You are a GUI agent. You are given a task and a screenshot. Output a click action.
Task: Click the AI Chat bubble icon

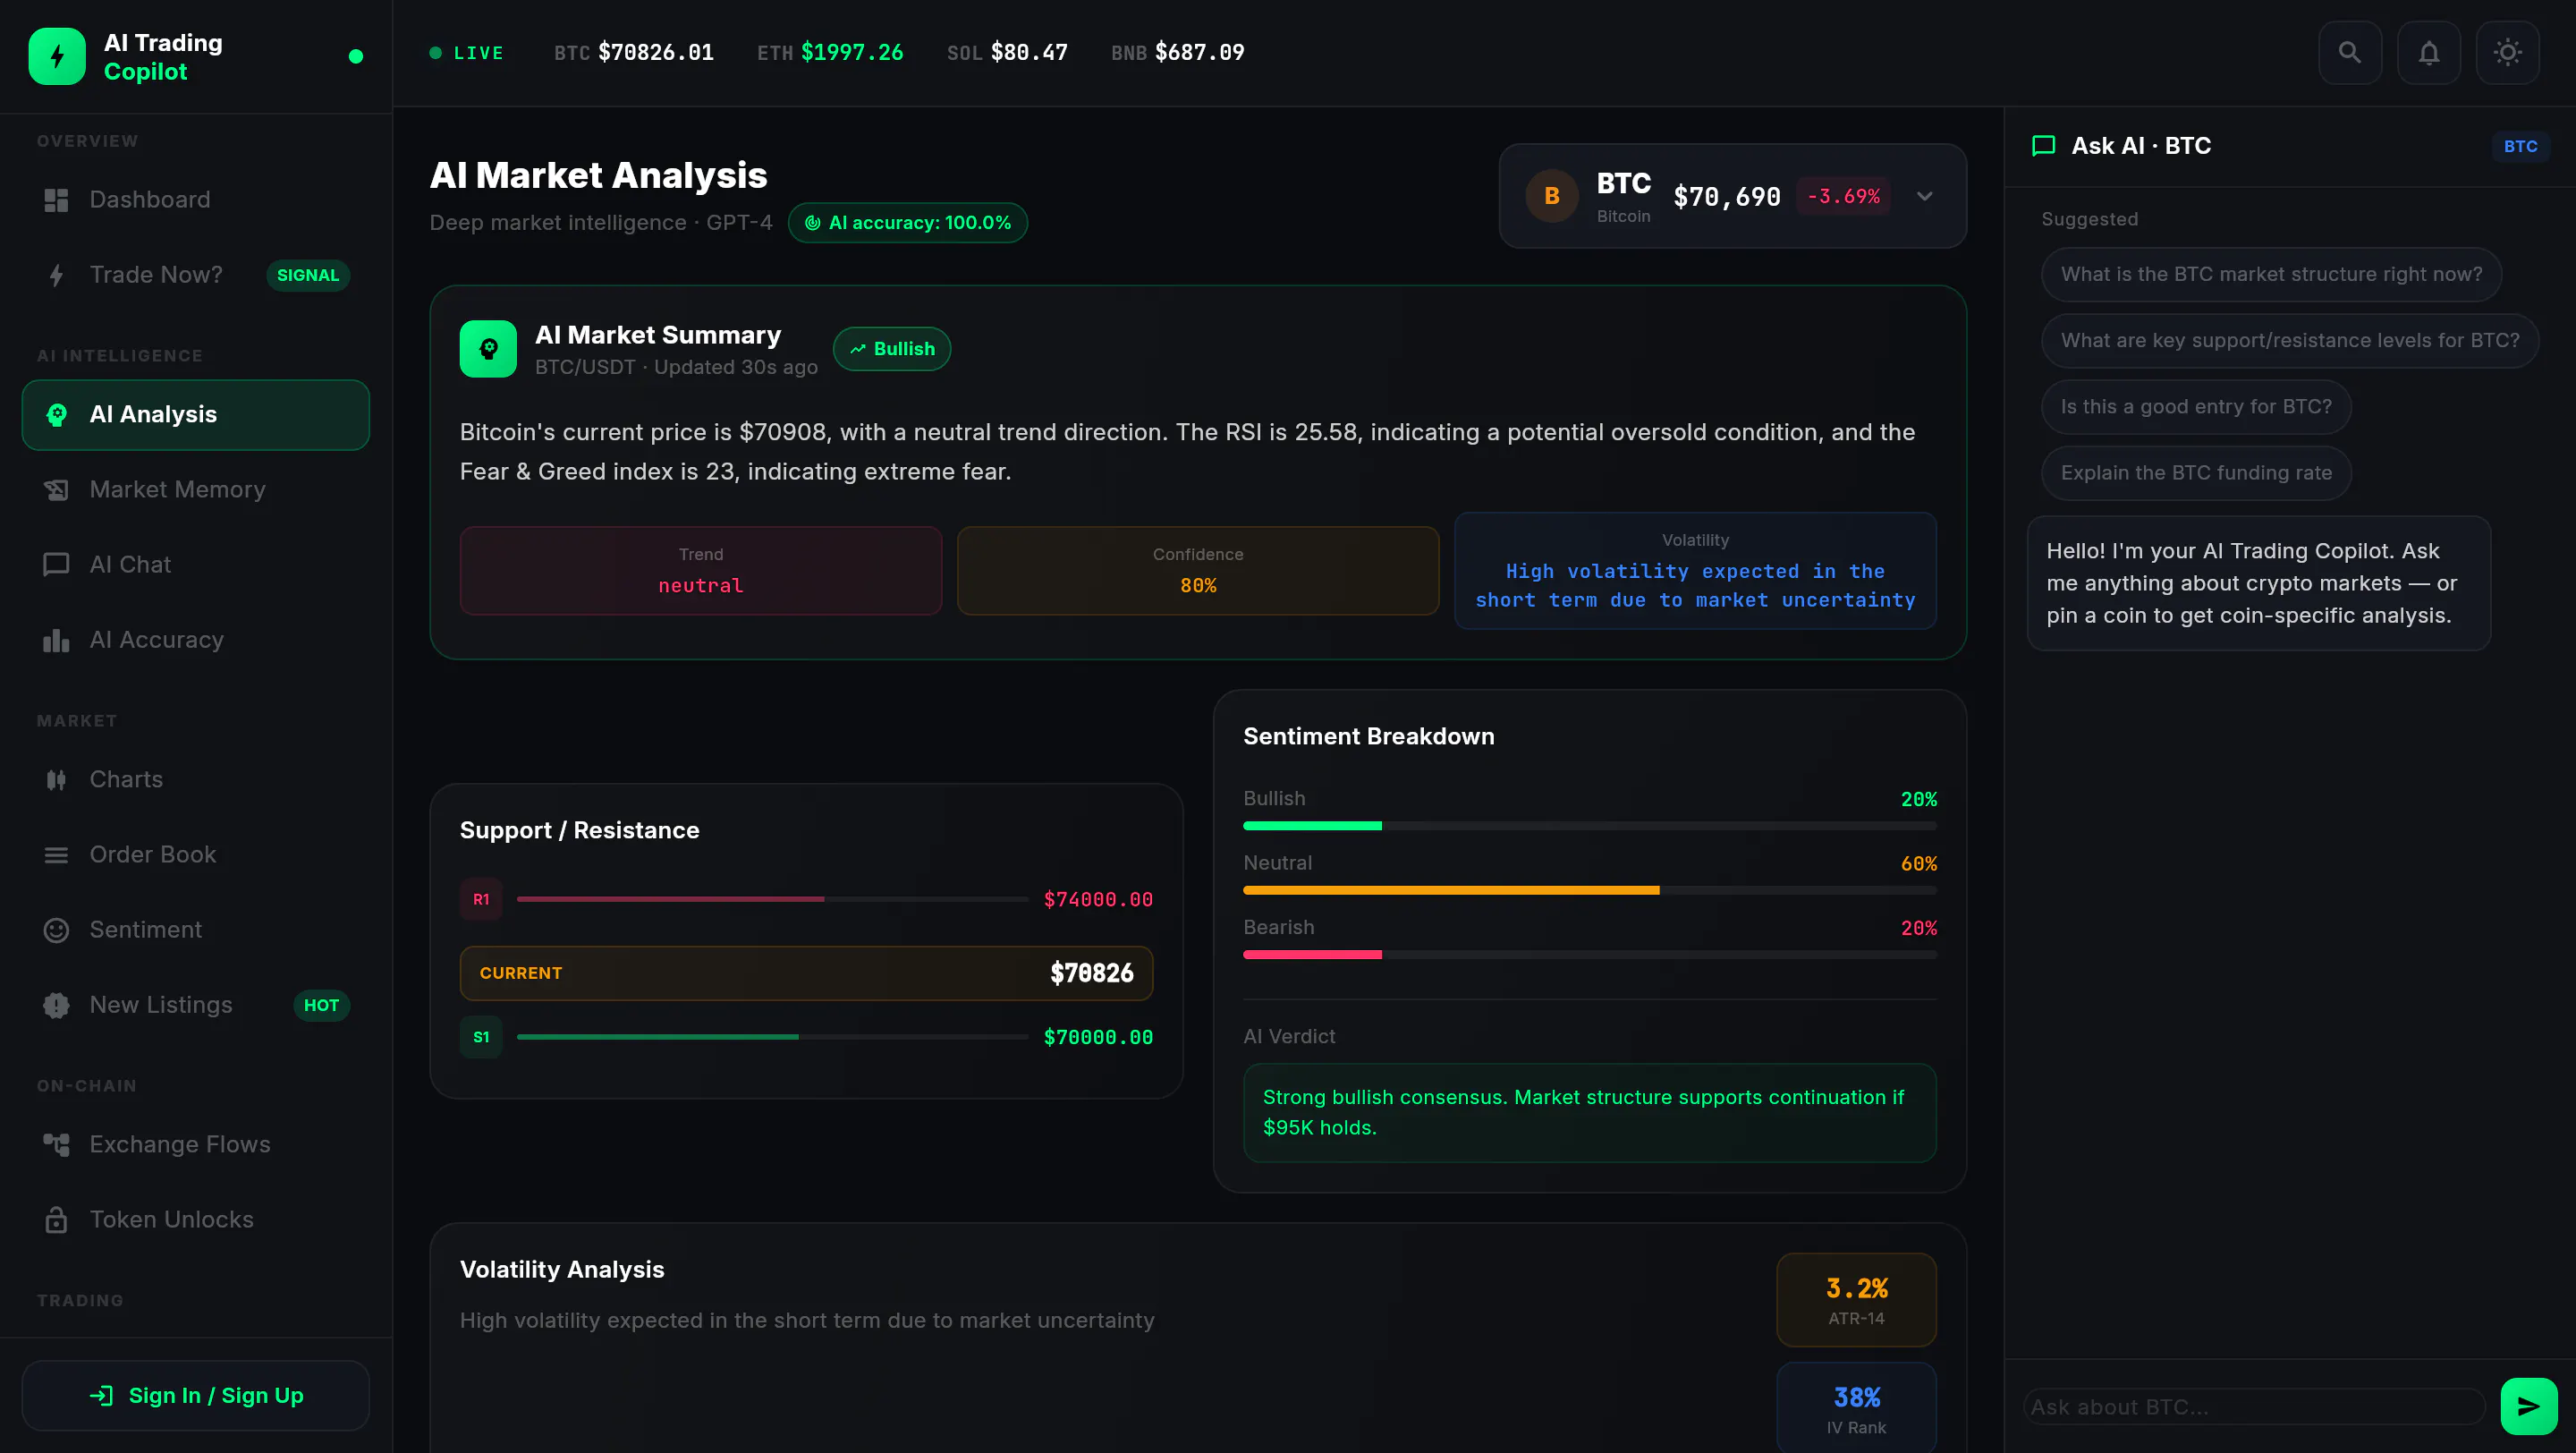click(56, 565)
